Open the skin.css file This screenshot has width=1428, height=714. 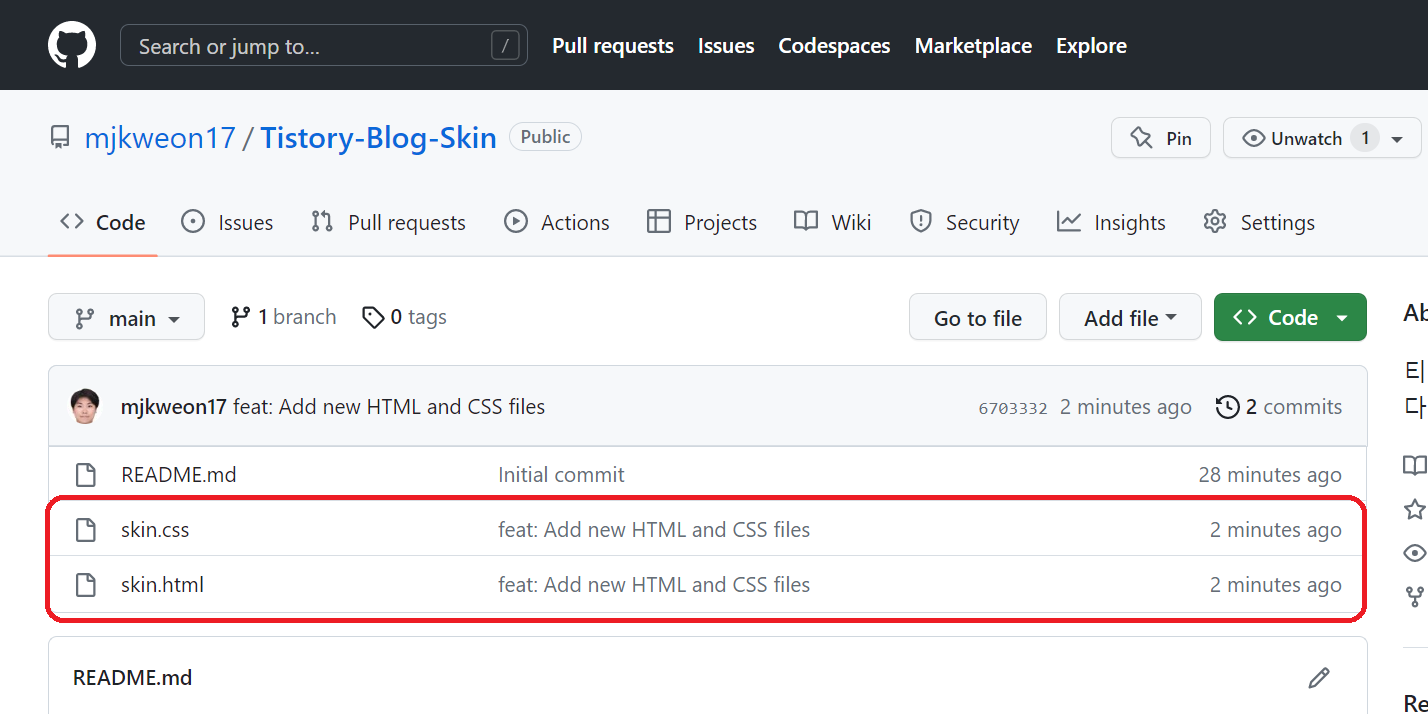[x=155, y=530]
